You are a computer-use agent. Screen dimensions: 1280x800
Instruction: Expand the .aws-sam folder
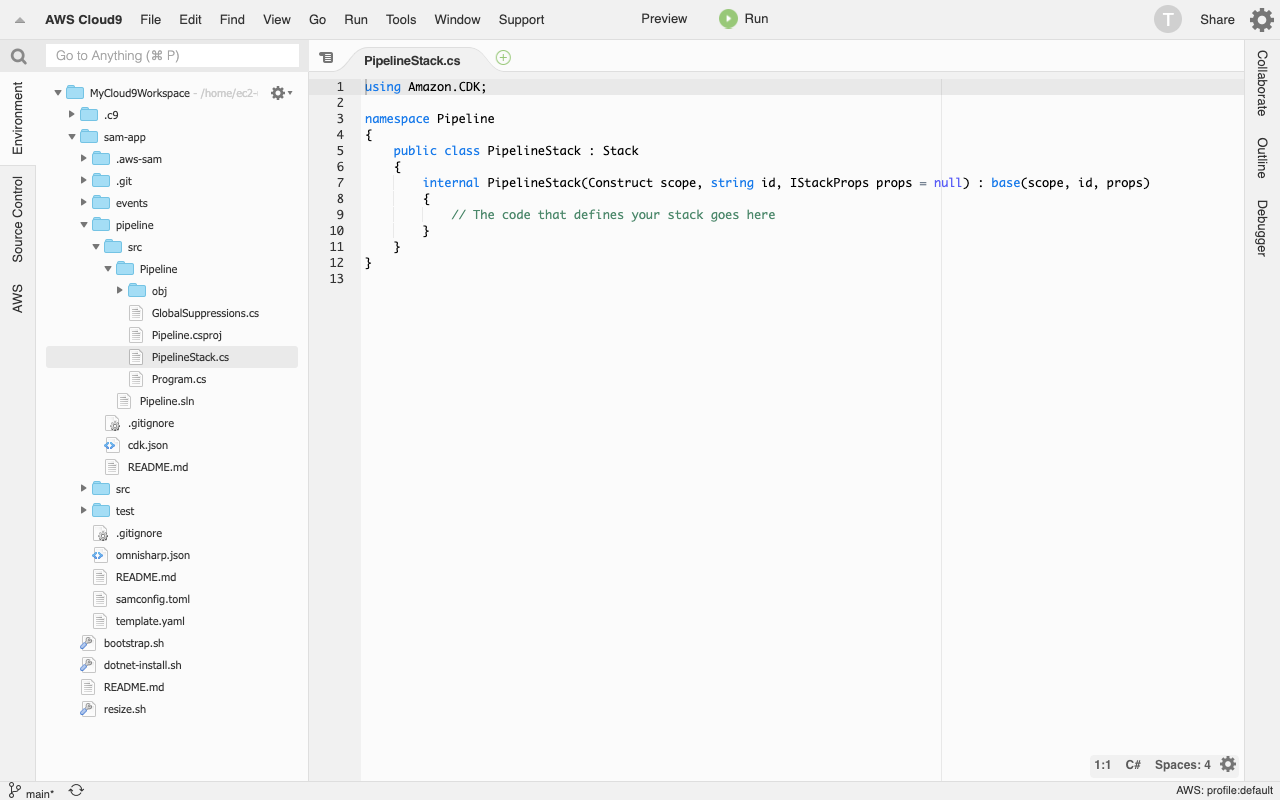(x=84, y=159)
